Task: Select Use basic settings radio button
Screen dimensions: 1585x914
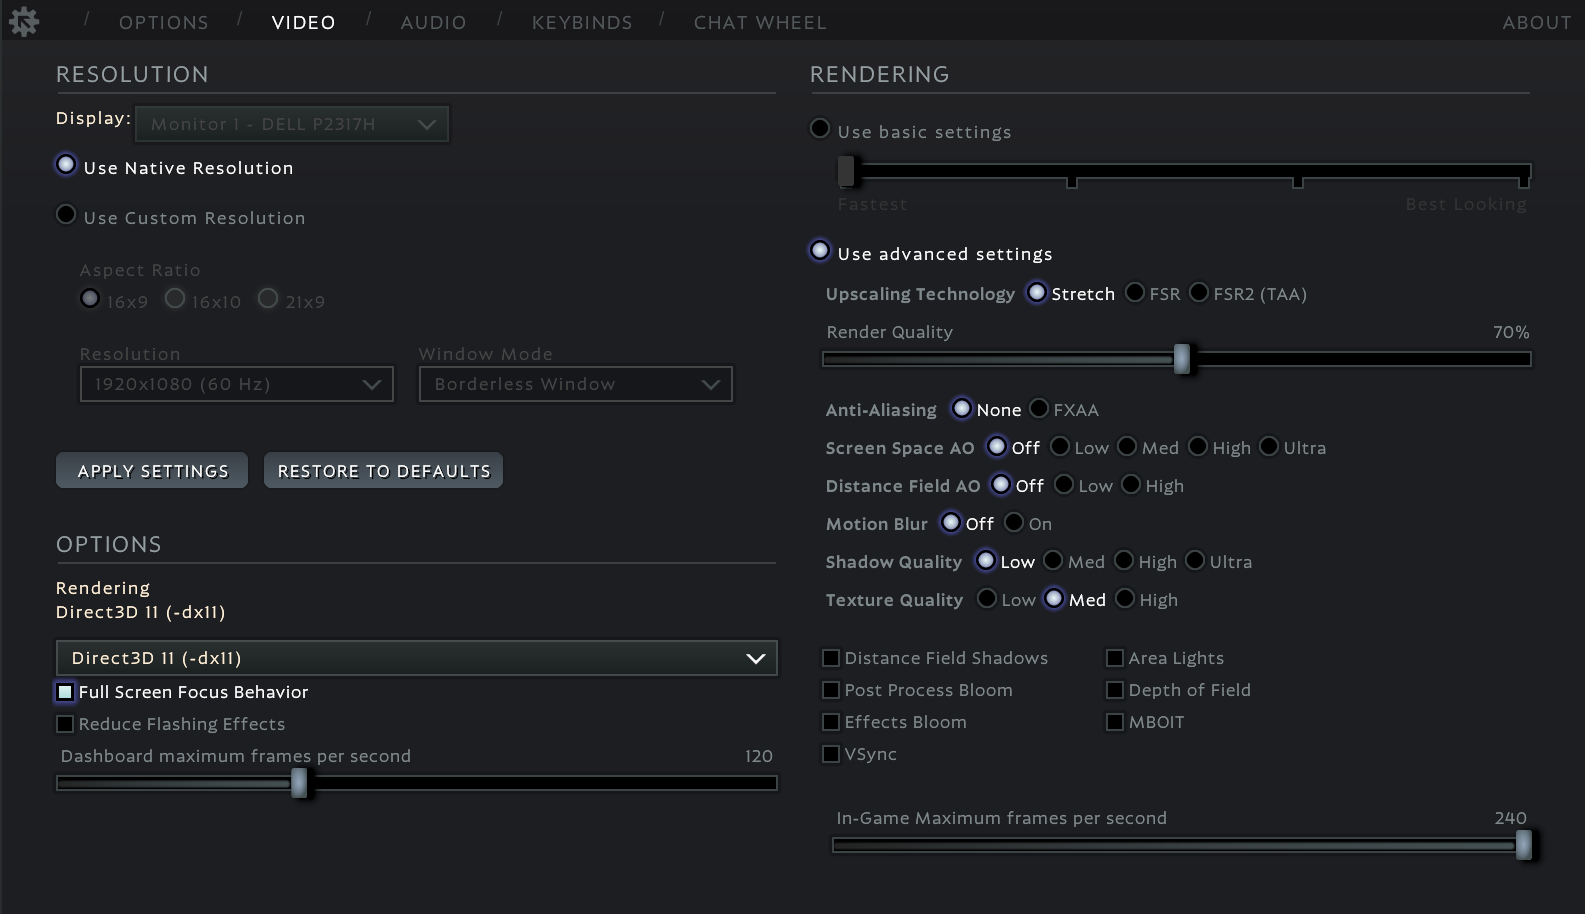Action: point(820,129)
